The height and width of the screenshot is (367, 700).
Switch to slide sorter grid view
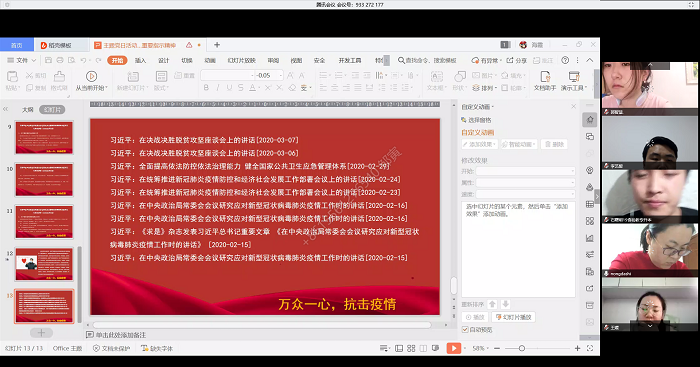tap(411, 348)
